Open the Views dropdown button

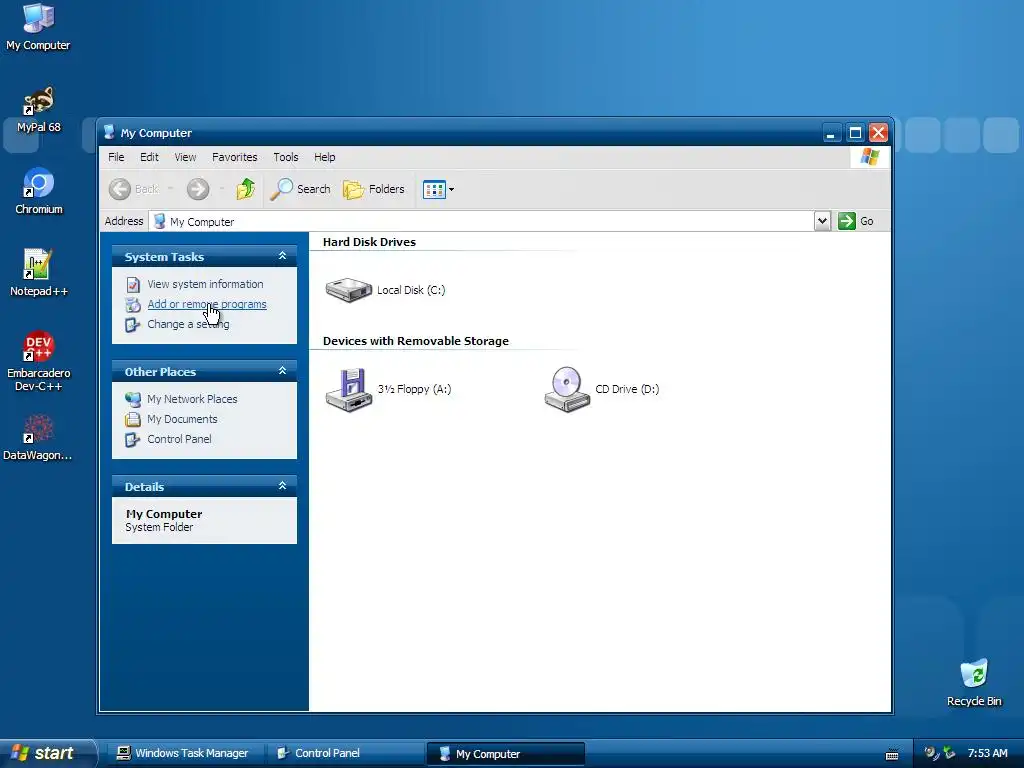pos(438,189)
